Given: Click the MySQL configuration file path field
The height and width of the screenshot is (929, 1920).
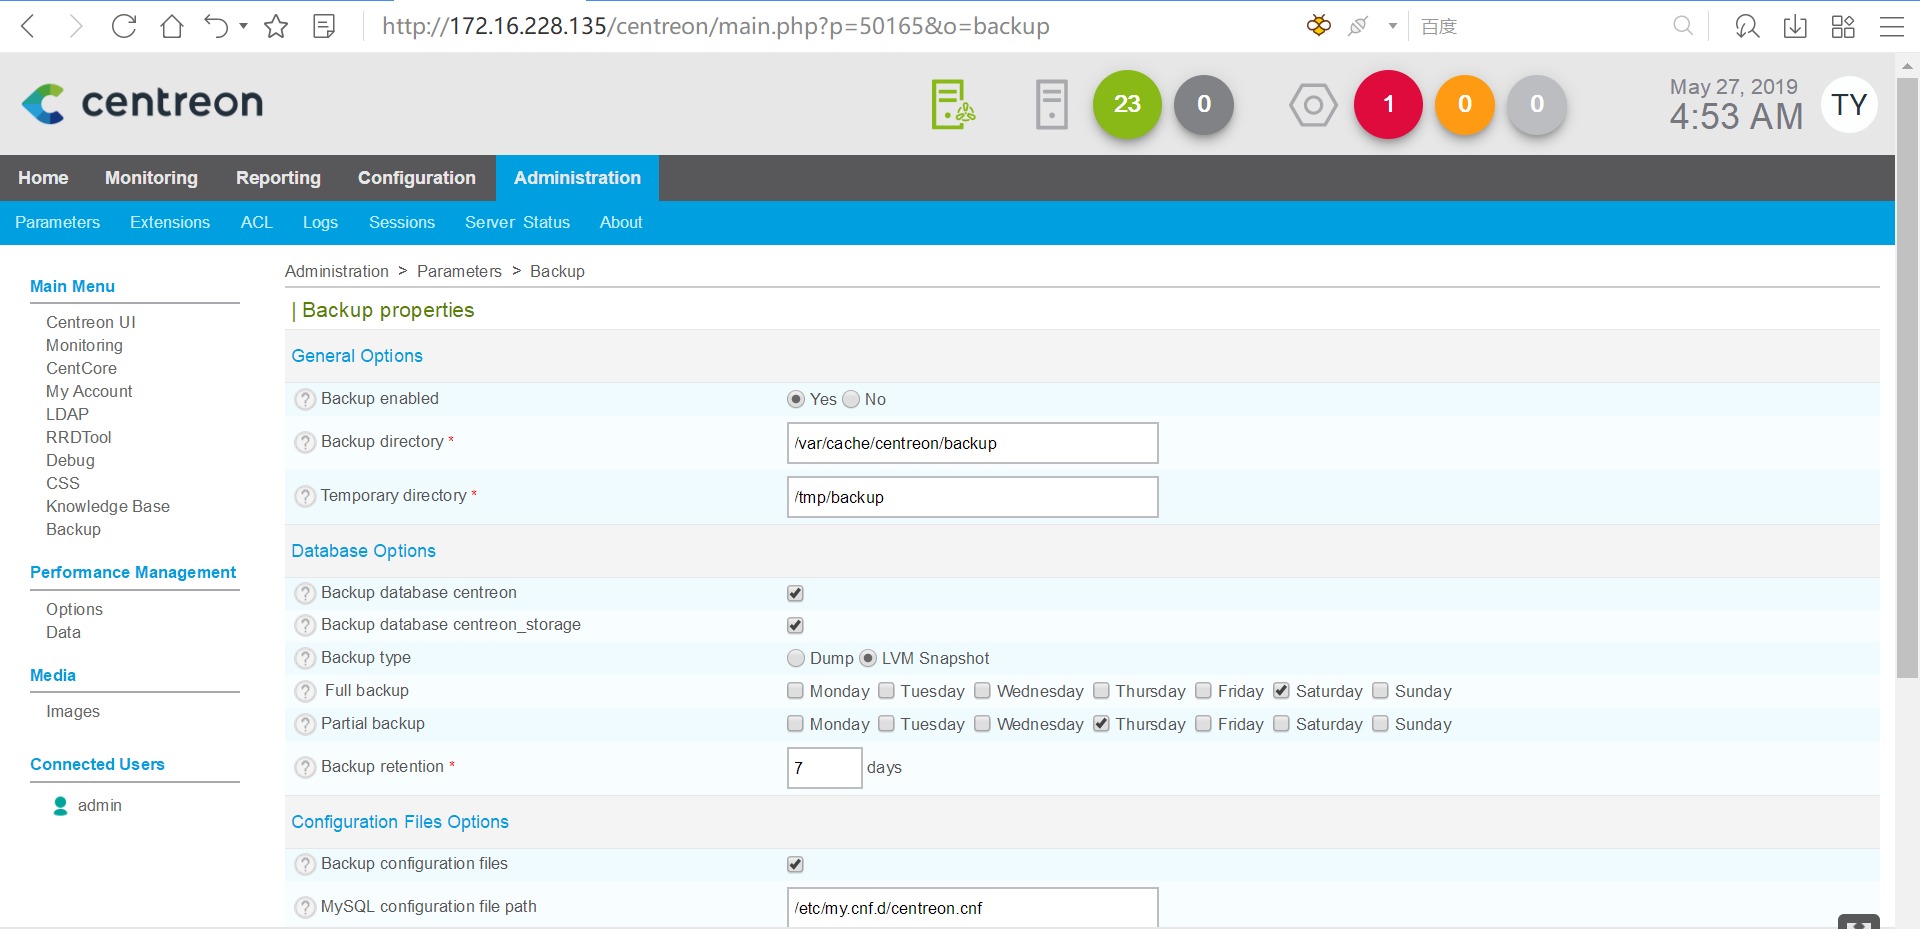Looking at the screenshot, I should pos(972,908).
